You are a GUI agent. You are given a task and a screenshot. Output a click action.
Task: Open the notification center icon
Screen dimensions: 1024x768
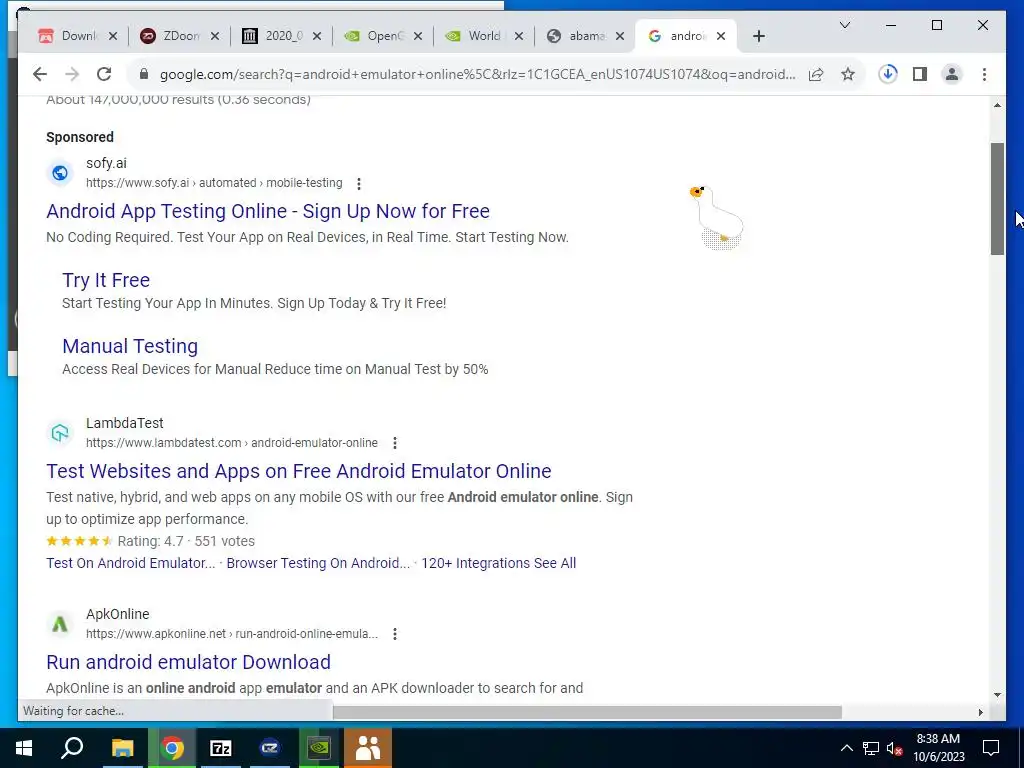[991, 748]
